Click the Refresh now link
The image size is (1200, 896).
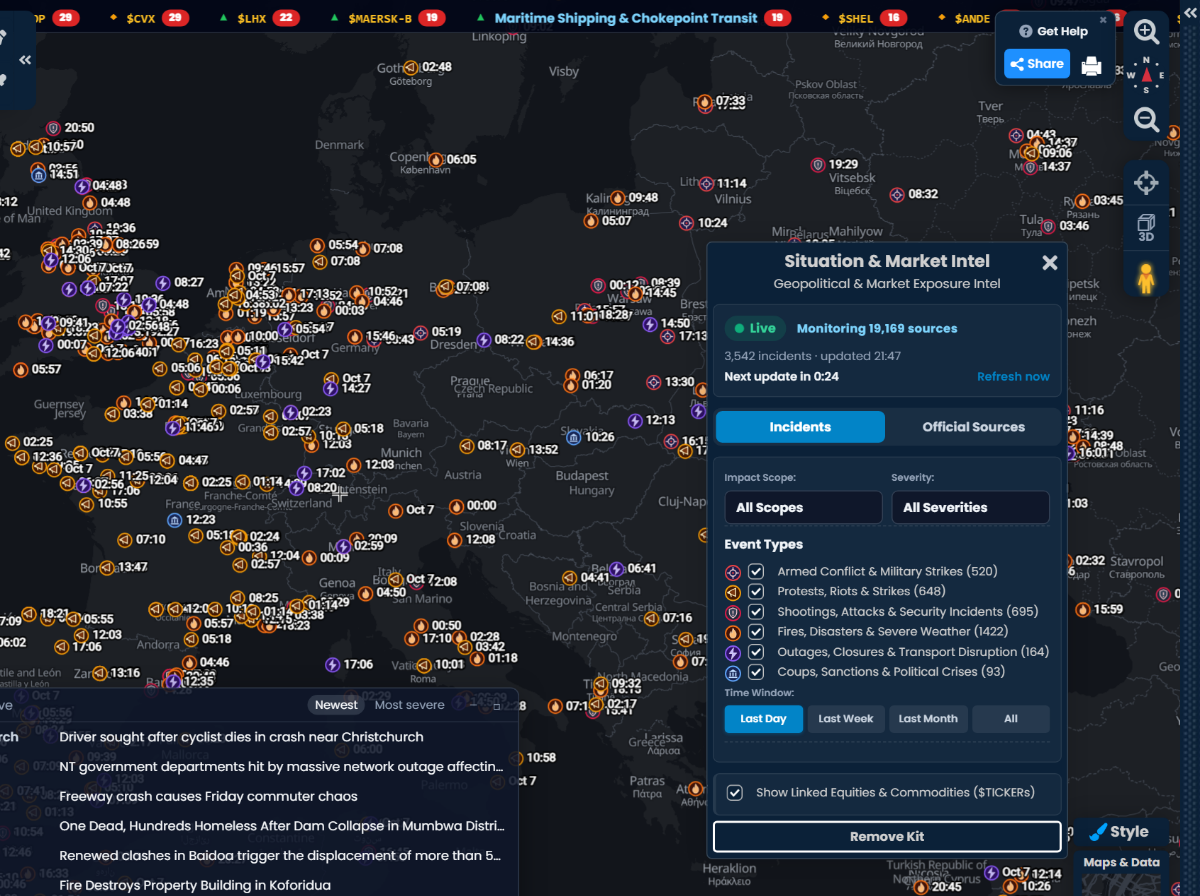tap(1013, 377)
